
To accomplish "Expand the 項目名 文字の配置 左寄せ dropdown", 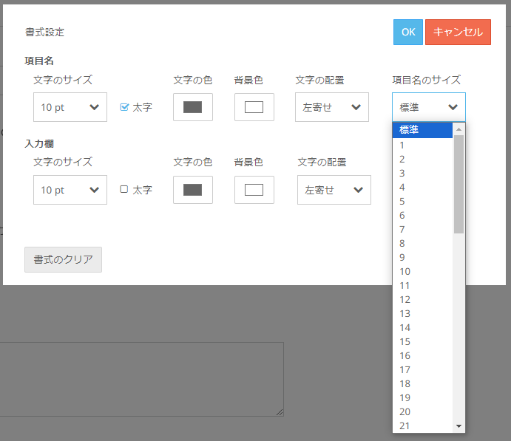I will coord(332,107).
